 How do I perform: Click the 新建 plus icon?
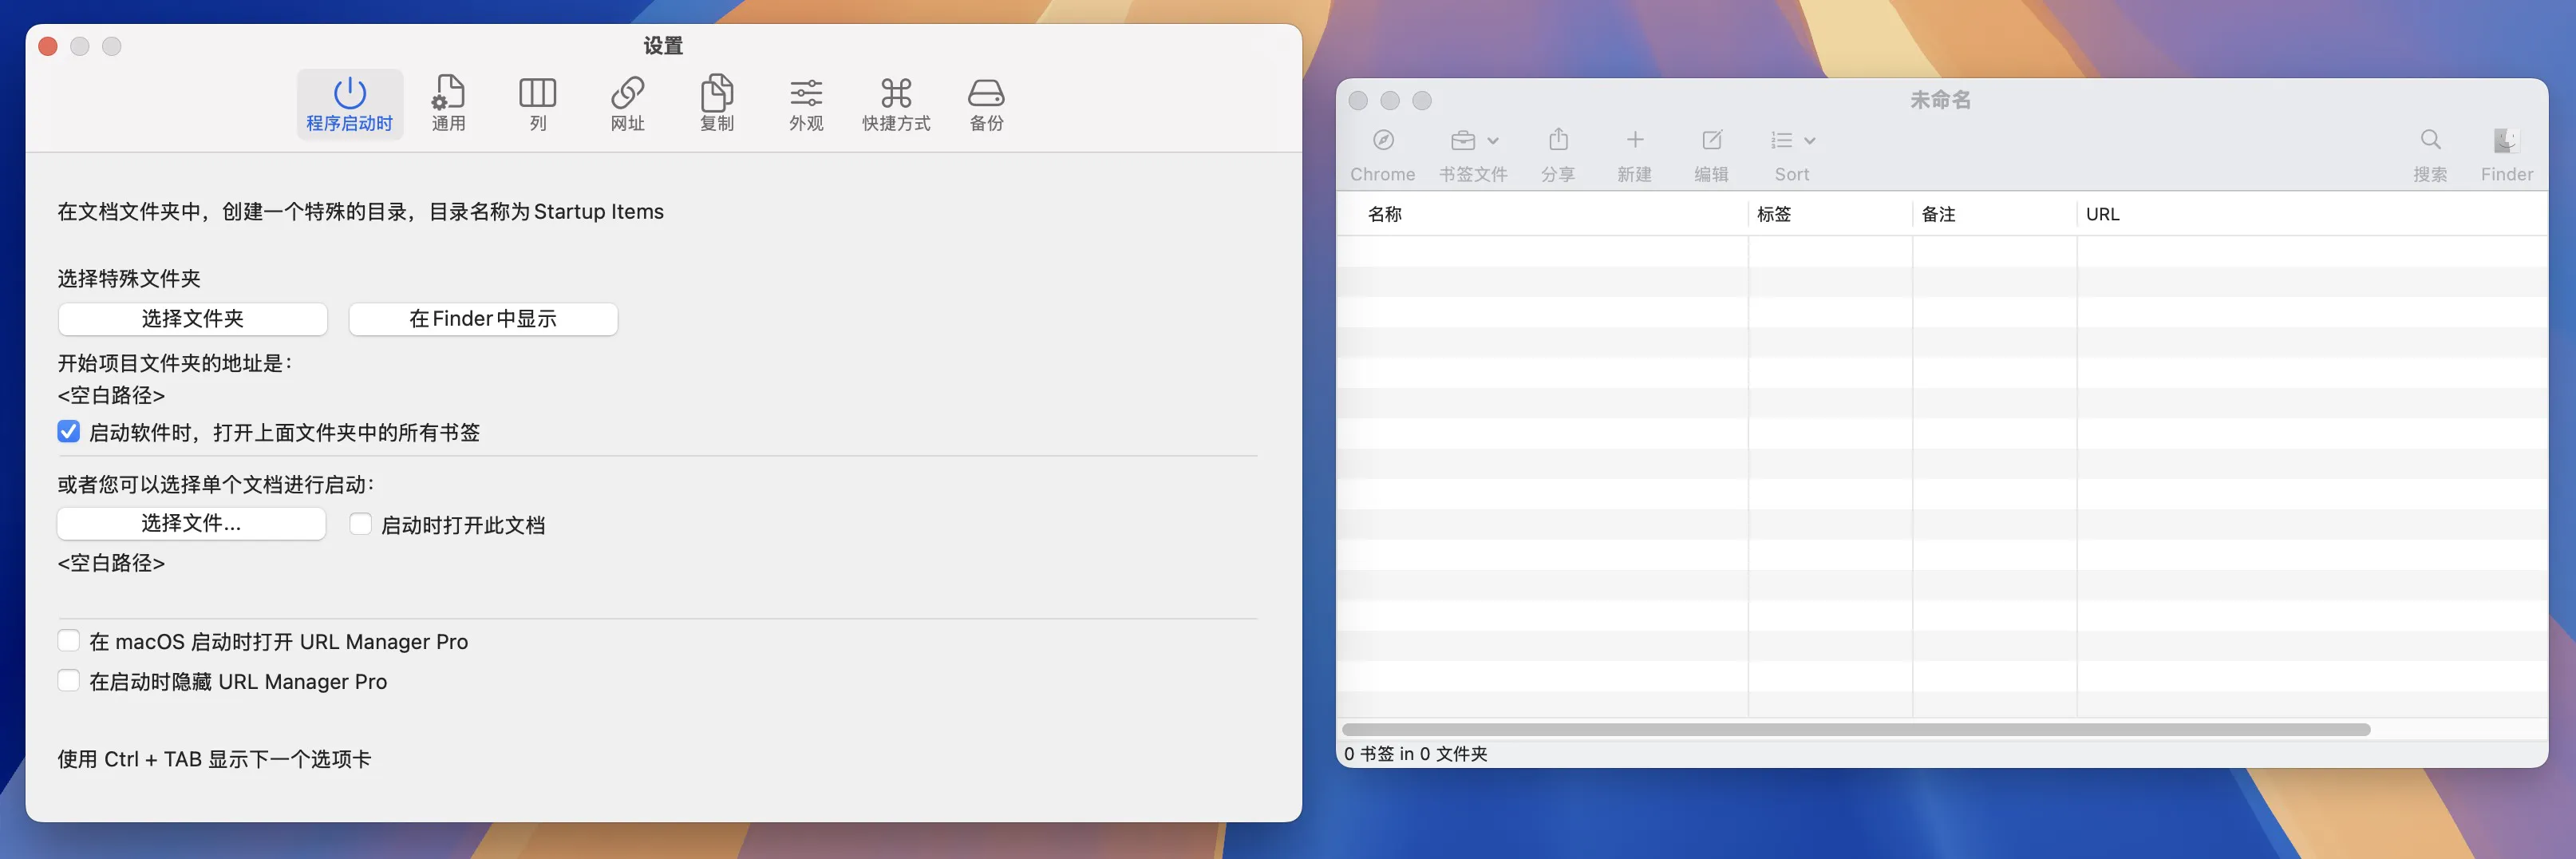coord(1635,140)
